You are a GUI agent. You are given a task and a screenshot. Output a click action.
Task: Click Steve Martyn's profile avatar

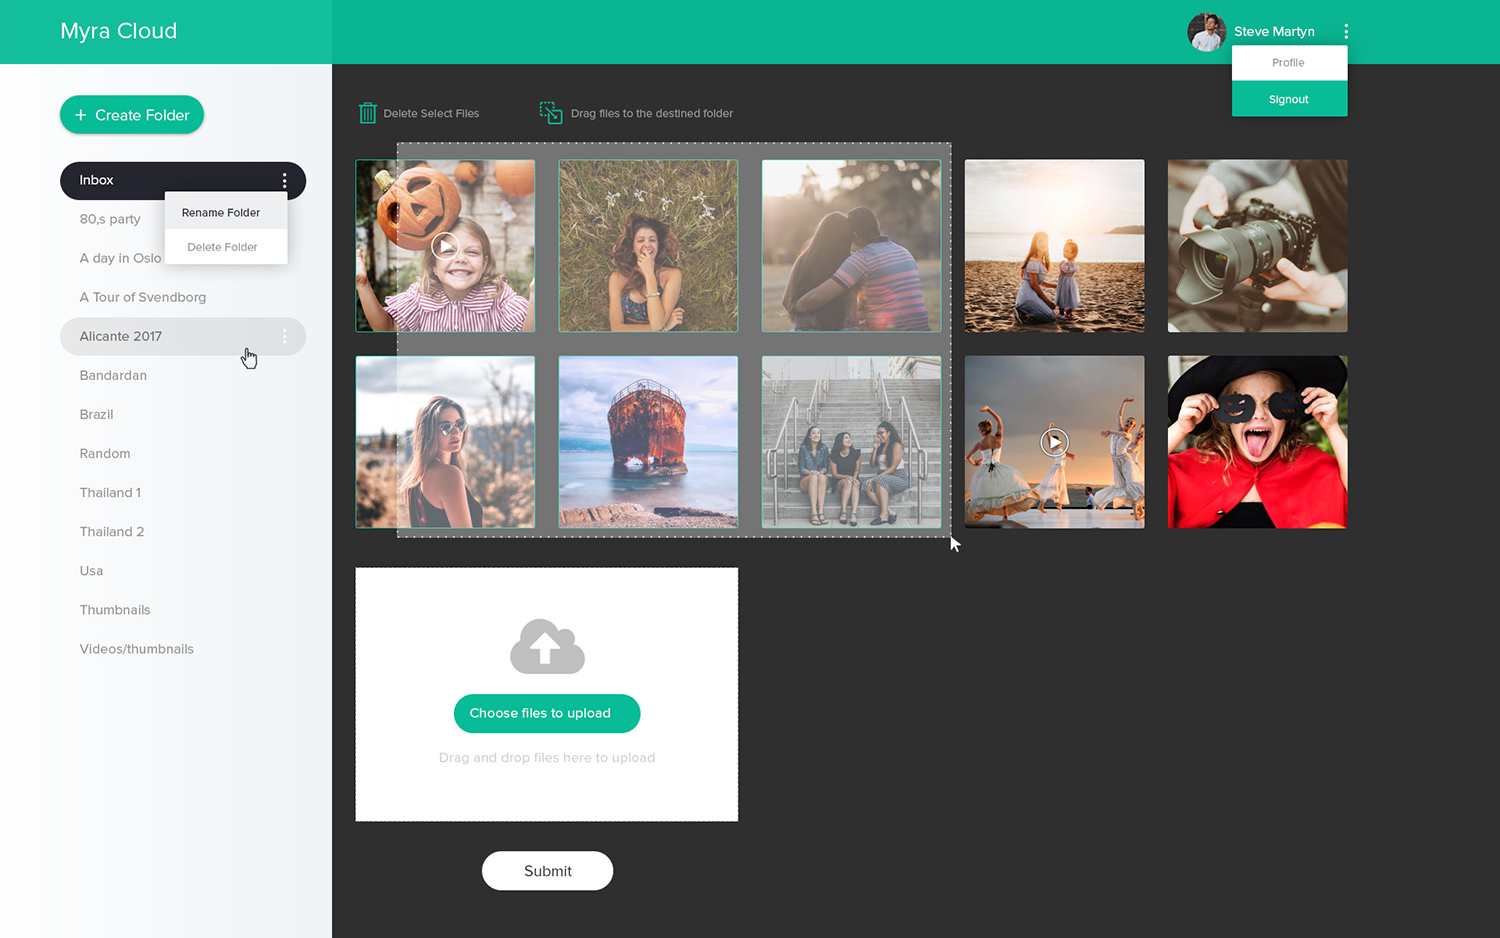(x=1206, y=31)
